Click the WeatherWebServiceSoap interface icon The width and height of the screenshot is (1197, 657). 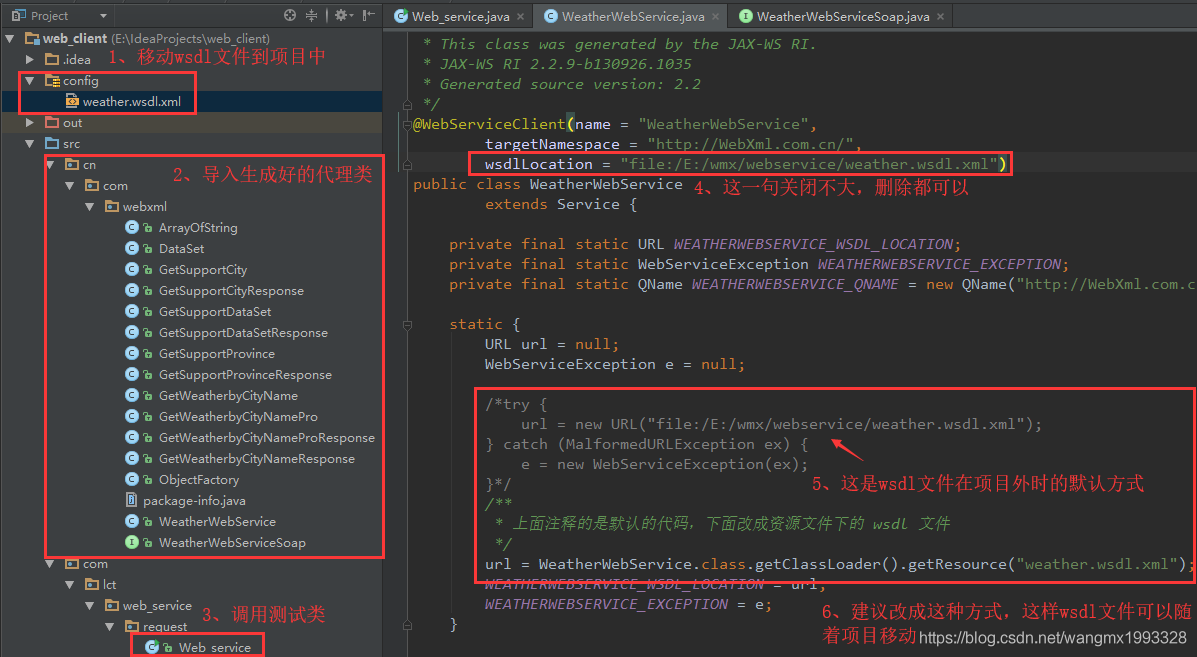[x=132, y=542]
